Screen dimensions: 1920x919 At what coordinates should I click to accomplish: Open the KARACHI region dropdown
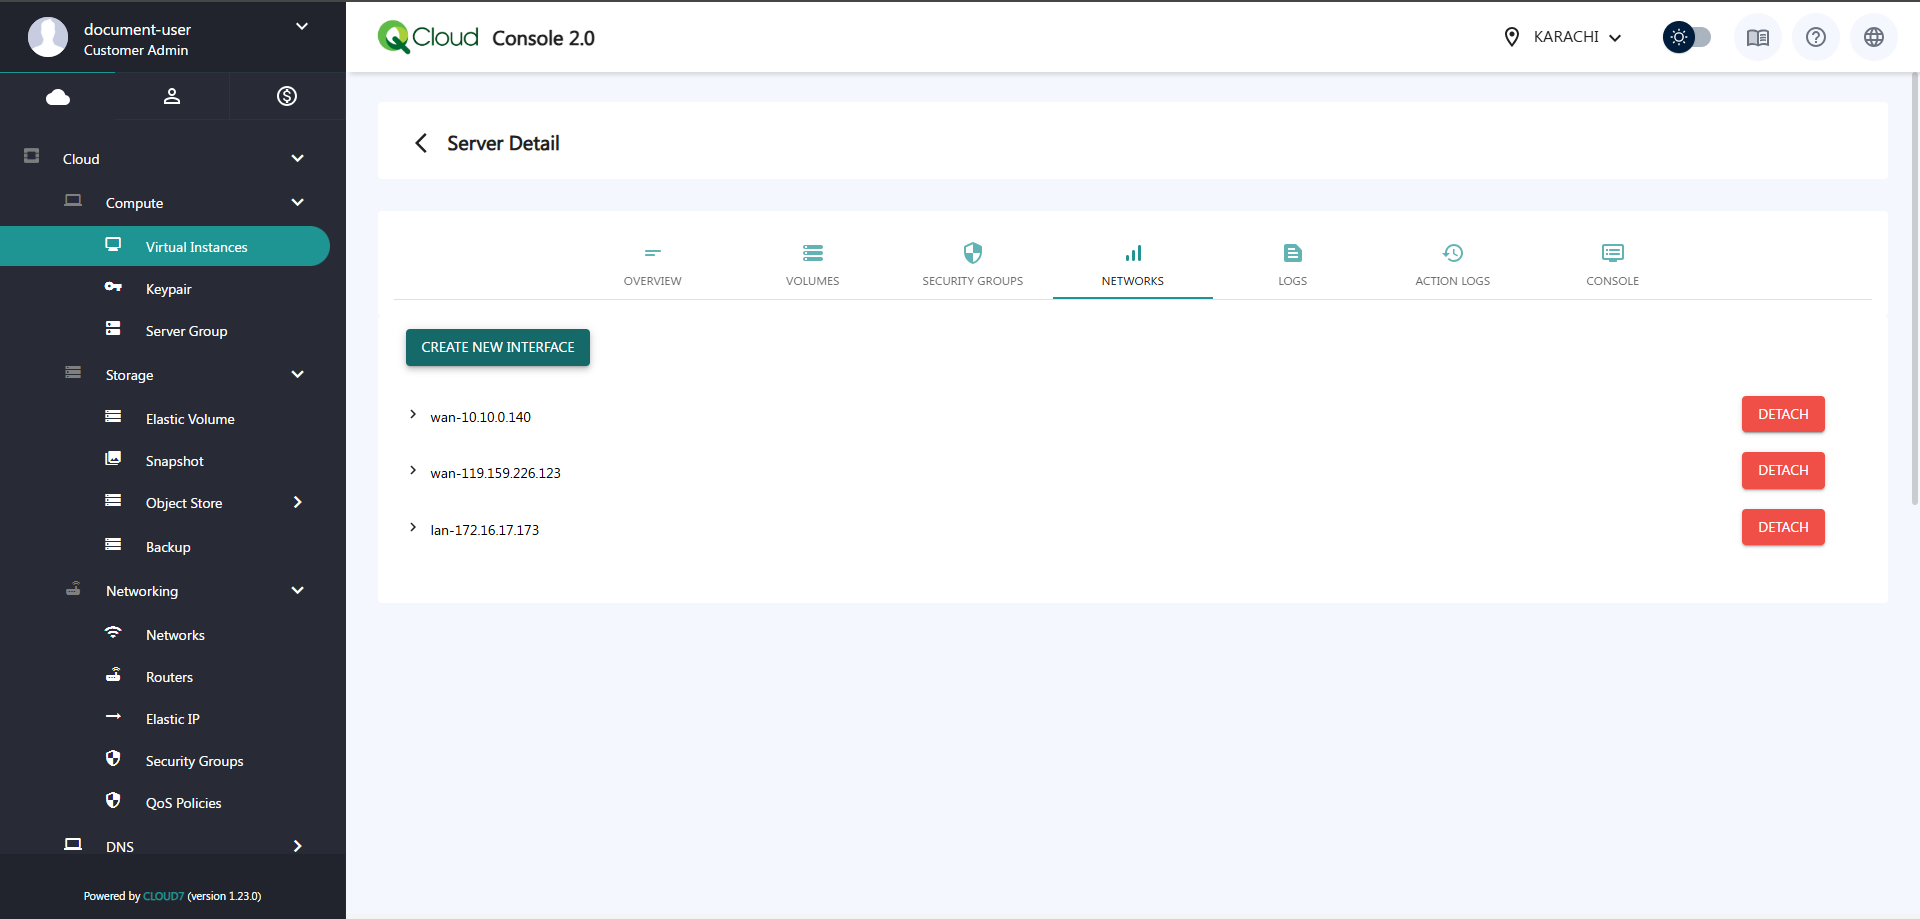point(1566,38)
